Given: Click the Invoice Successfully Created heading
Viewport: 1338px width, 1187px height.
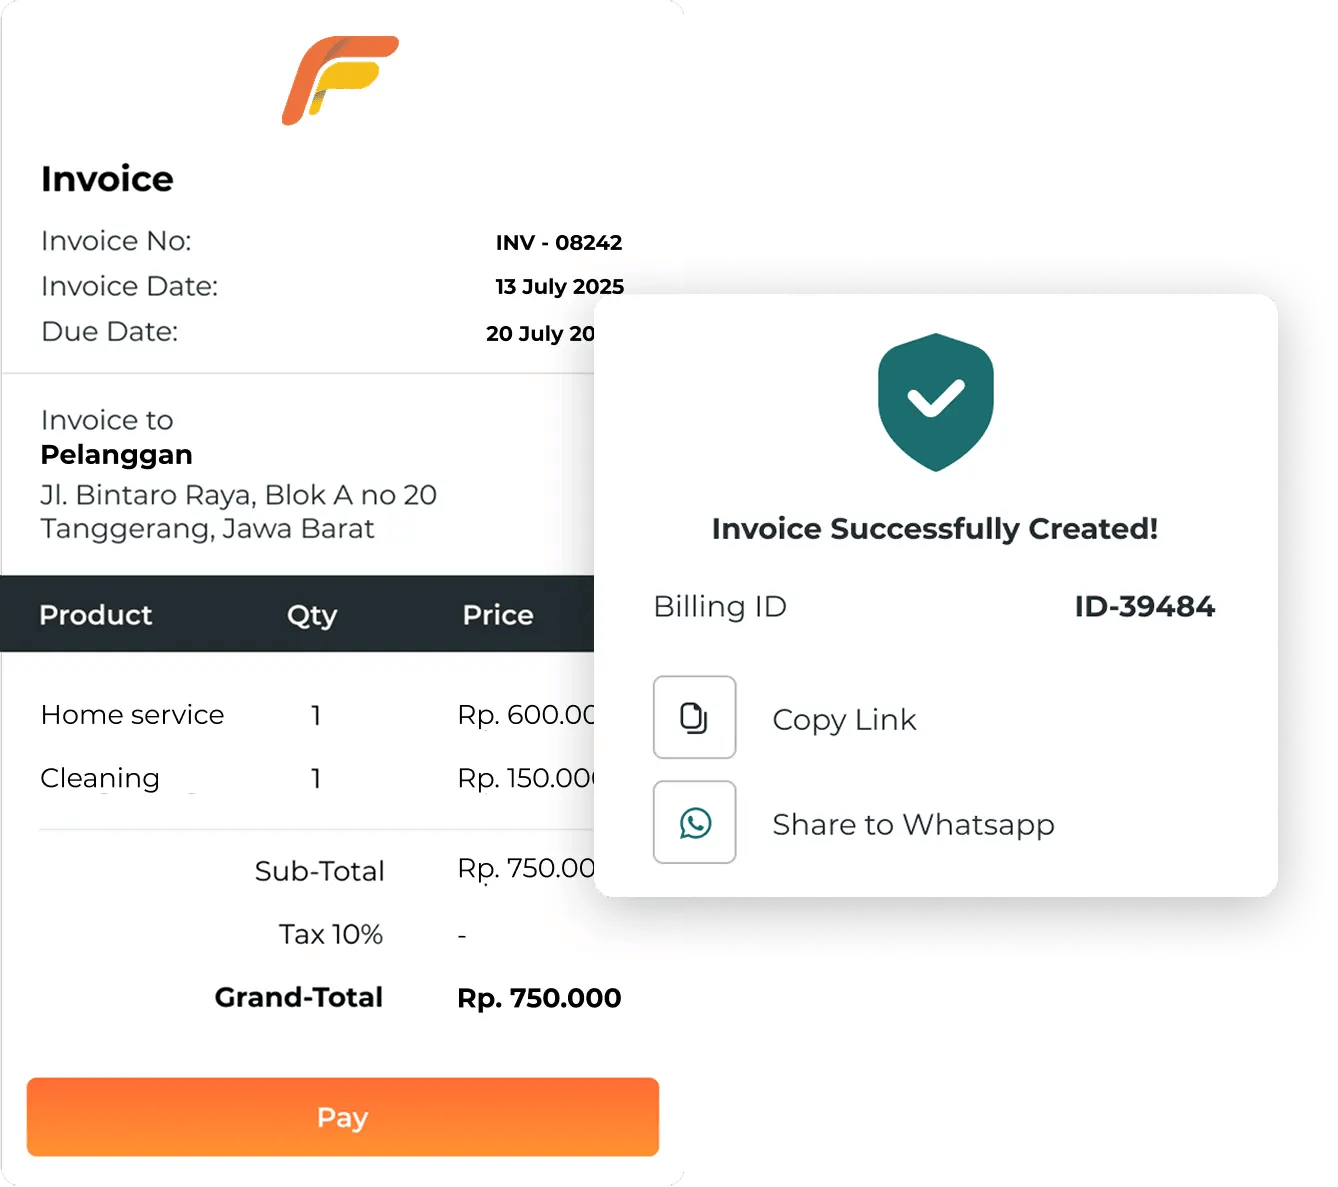Looking at the screenshot, I should [x=934, y=529].
